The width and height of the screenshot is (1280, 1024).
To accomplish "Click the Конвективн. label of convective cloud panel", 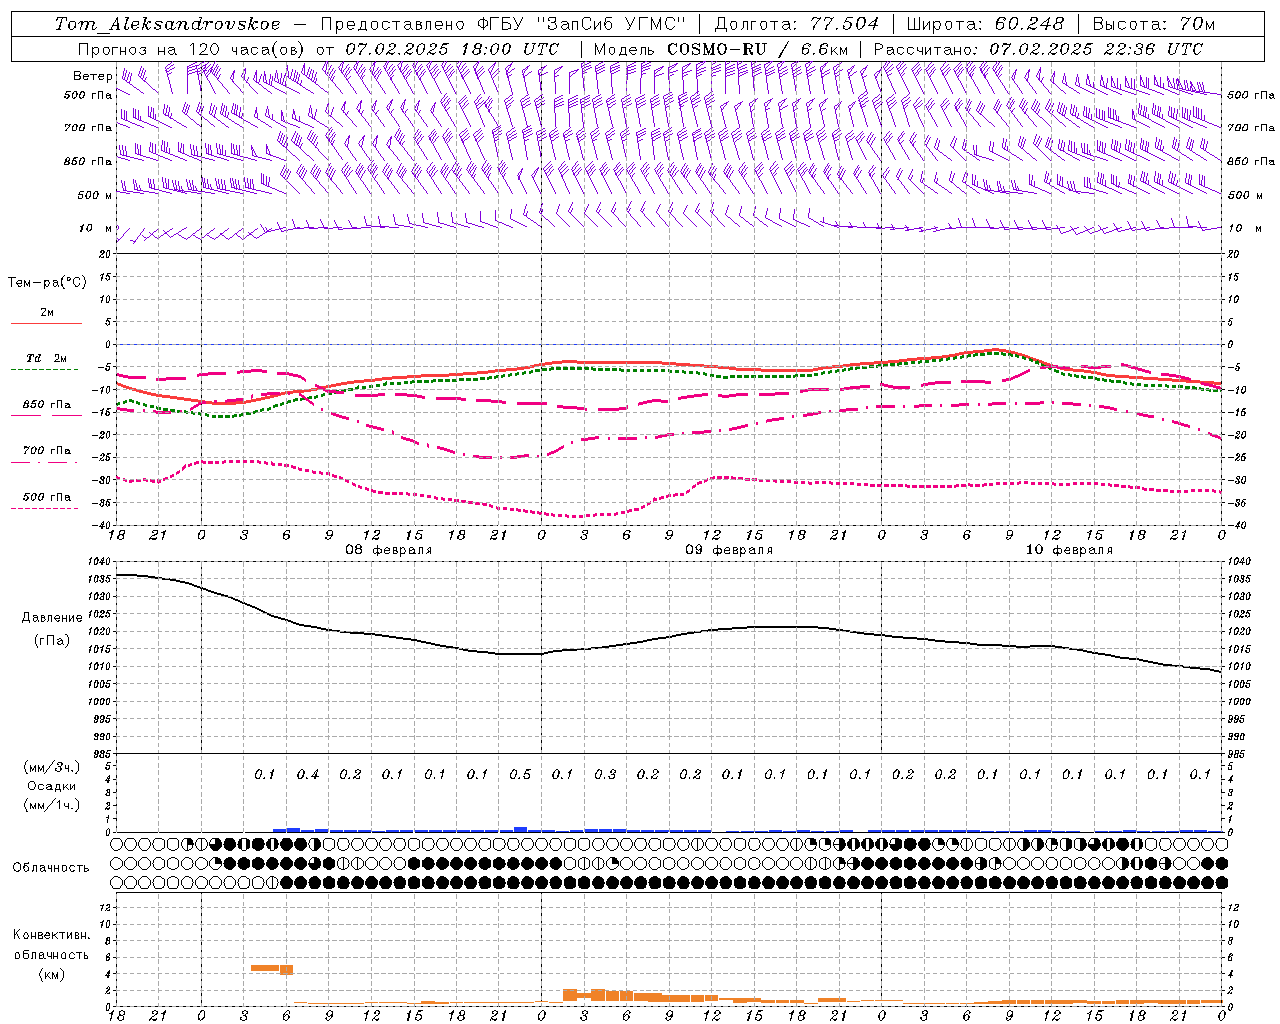I will click(x=51, y=935).
